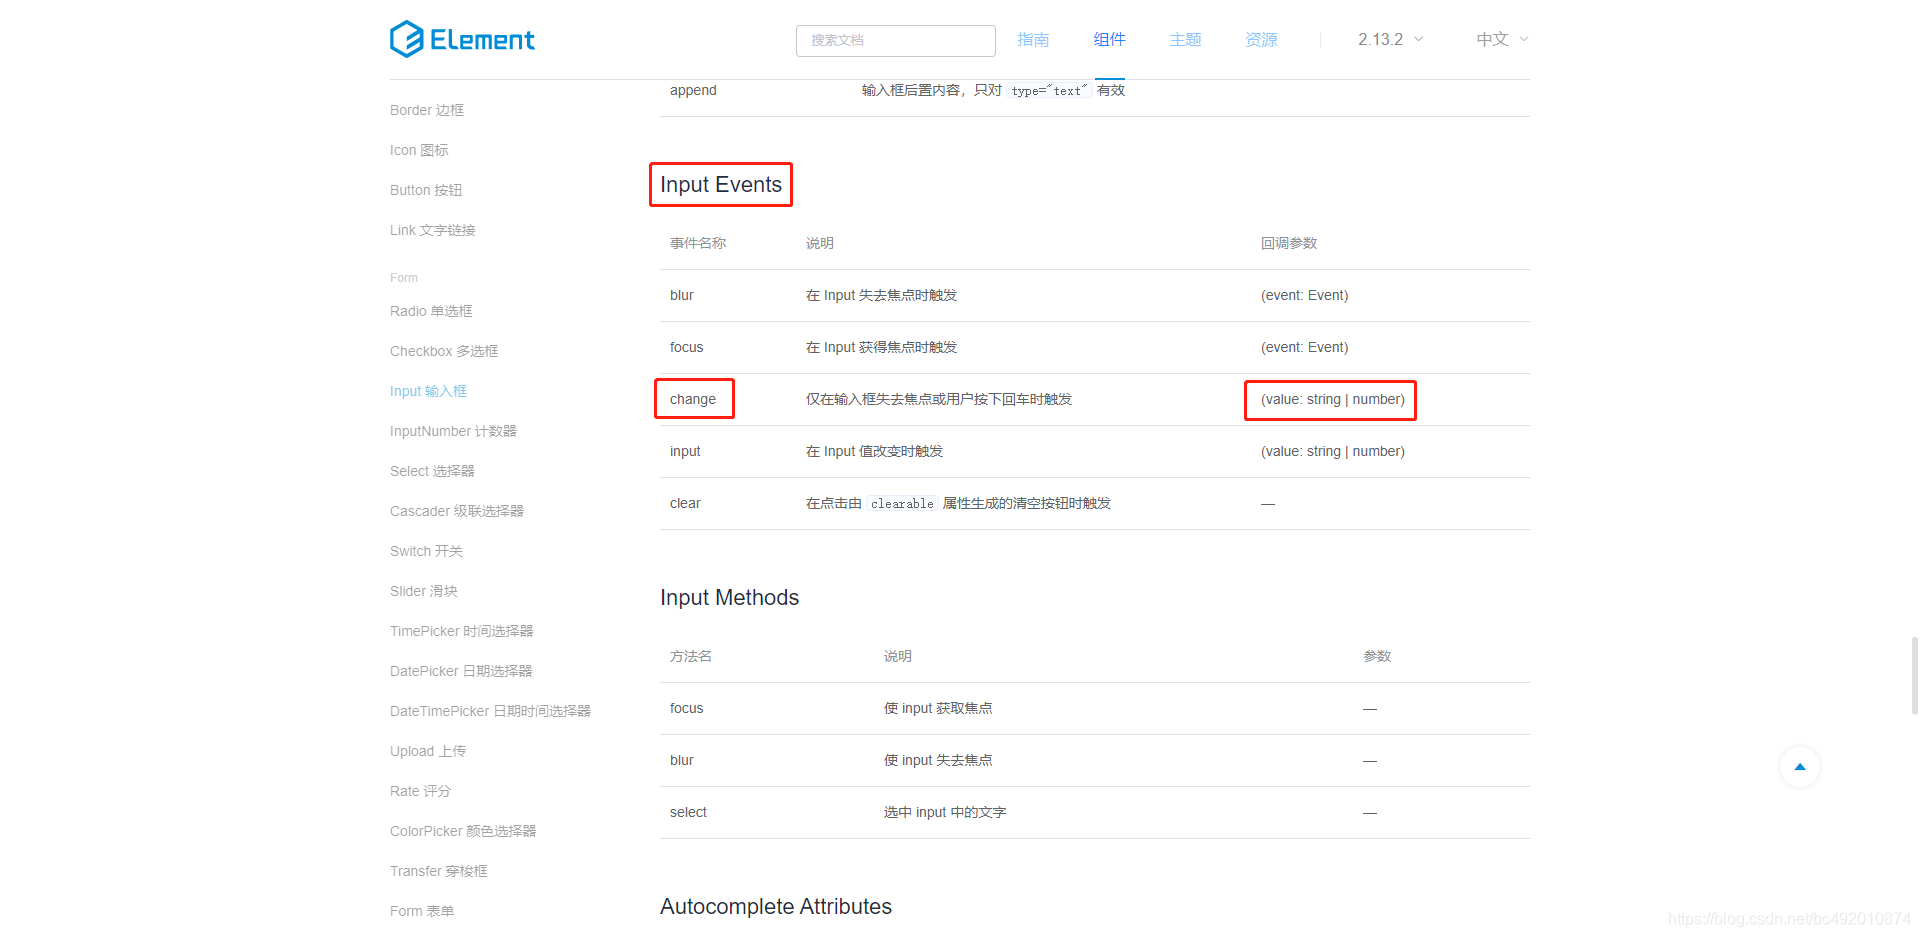Image resolution: width=1920 pixels, height=937 pixels.
Task: Click the change event name cell
Action: pos(693,399)
